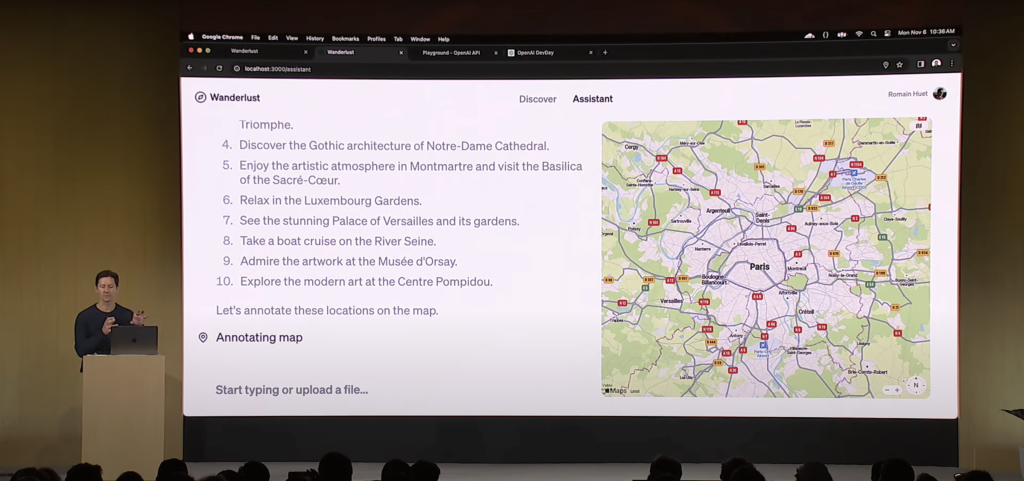Click Paris-Charles de Gaulle airport icon
The image size is (1024, 481).
[853, 172]
